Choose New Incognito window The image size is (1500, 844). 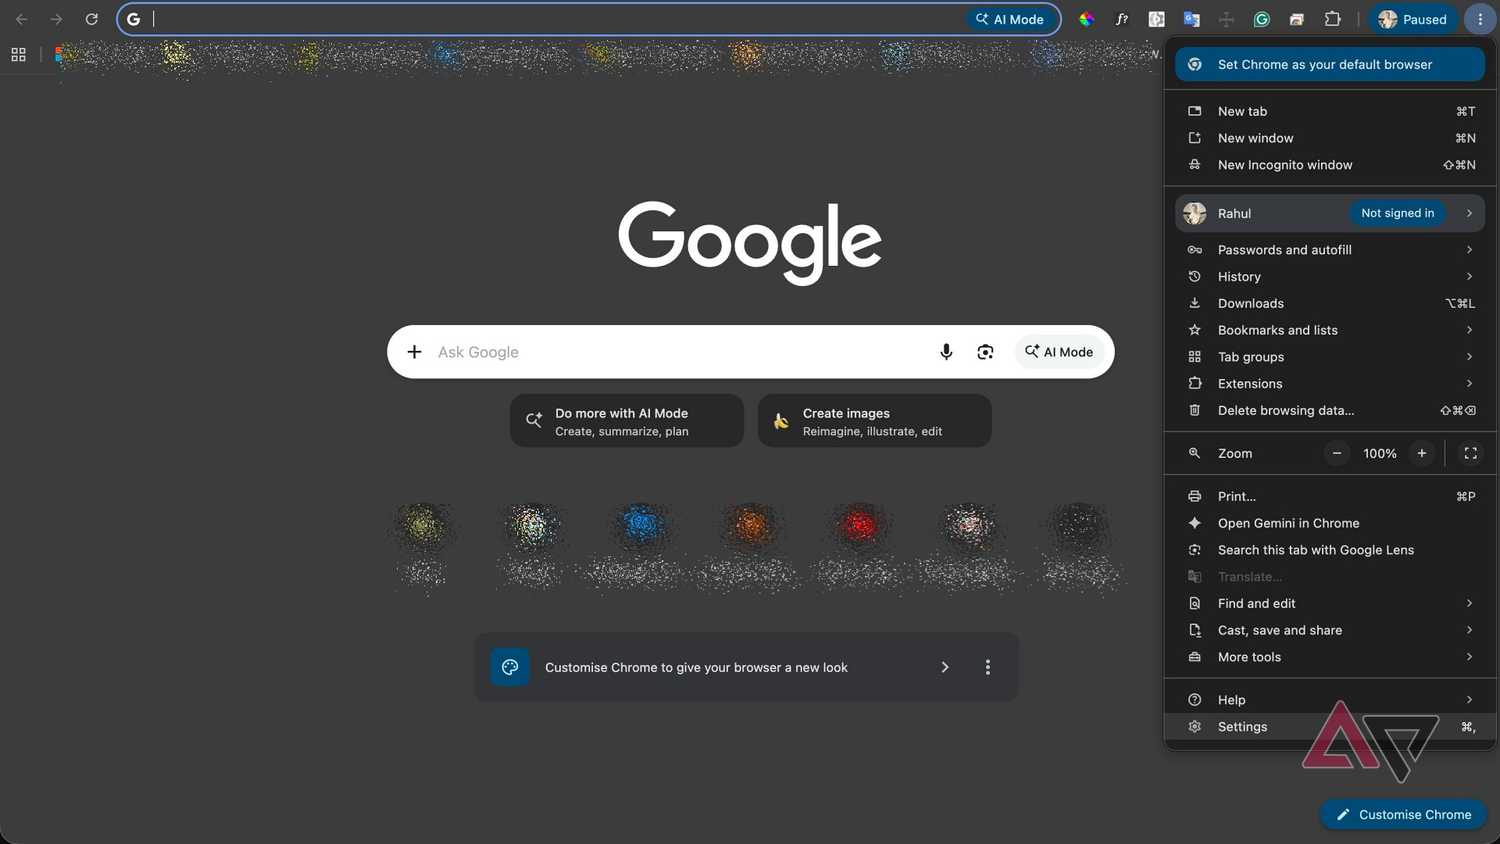[x=1330, y=165]
